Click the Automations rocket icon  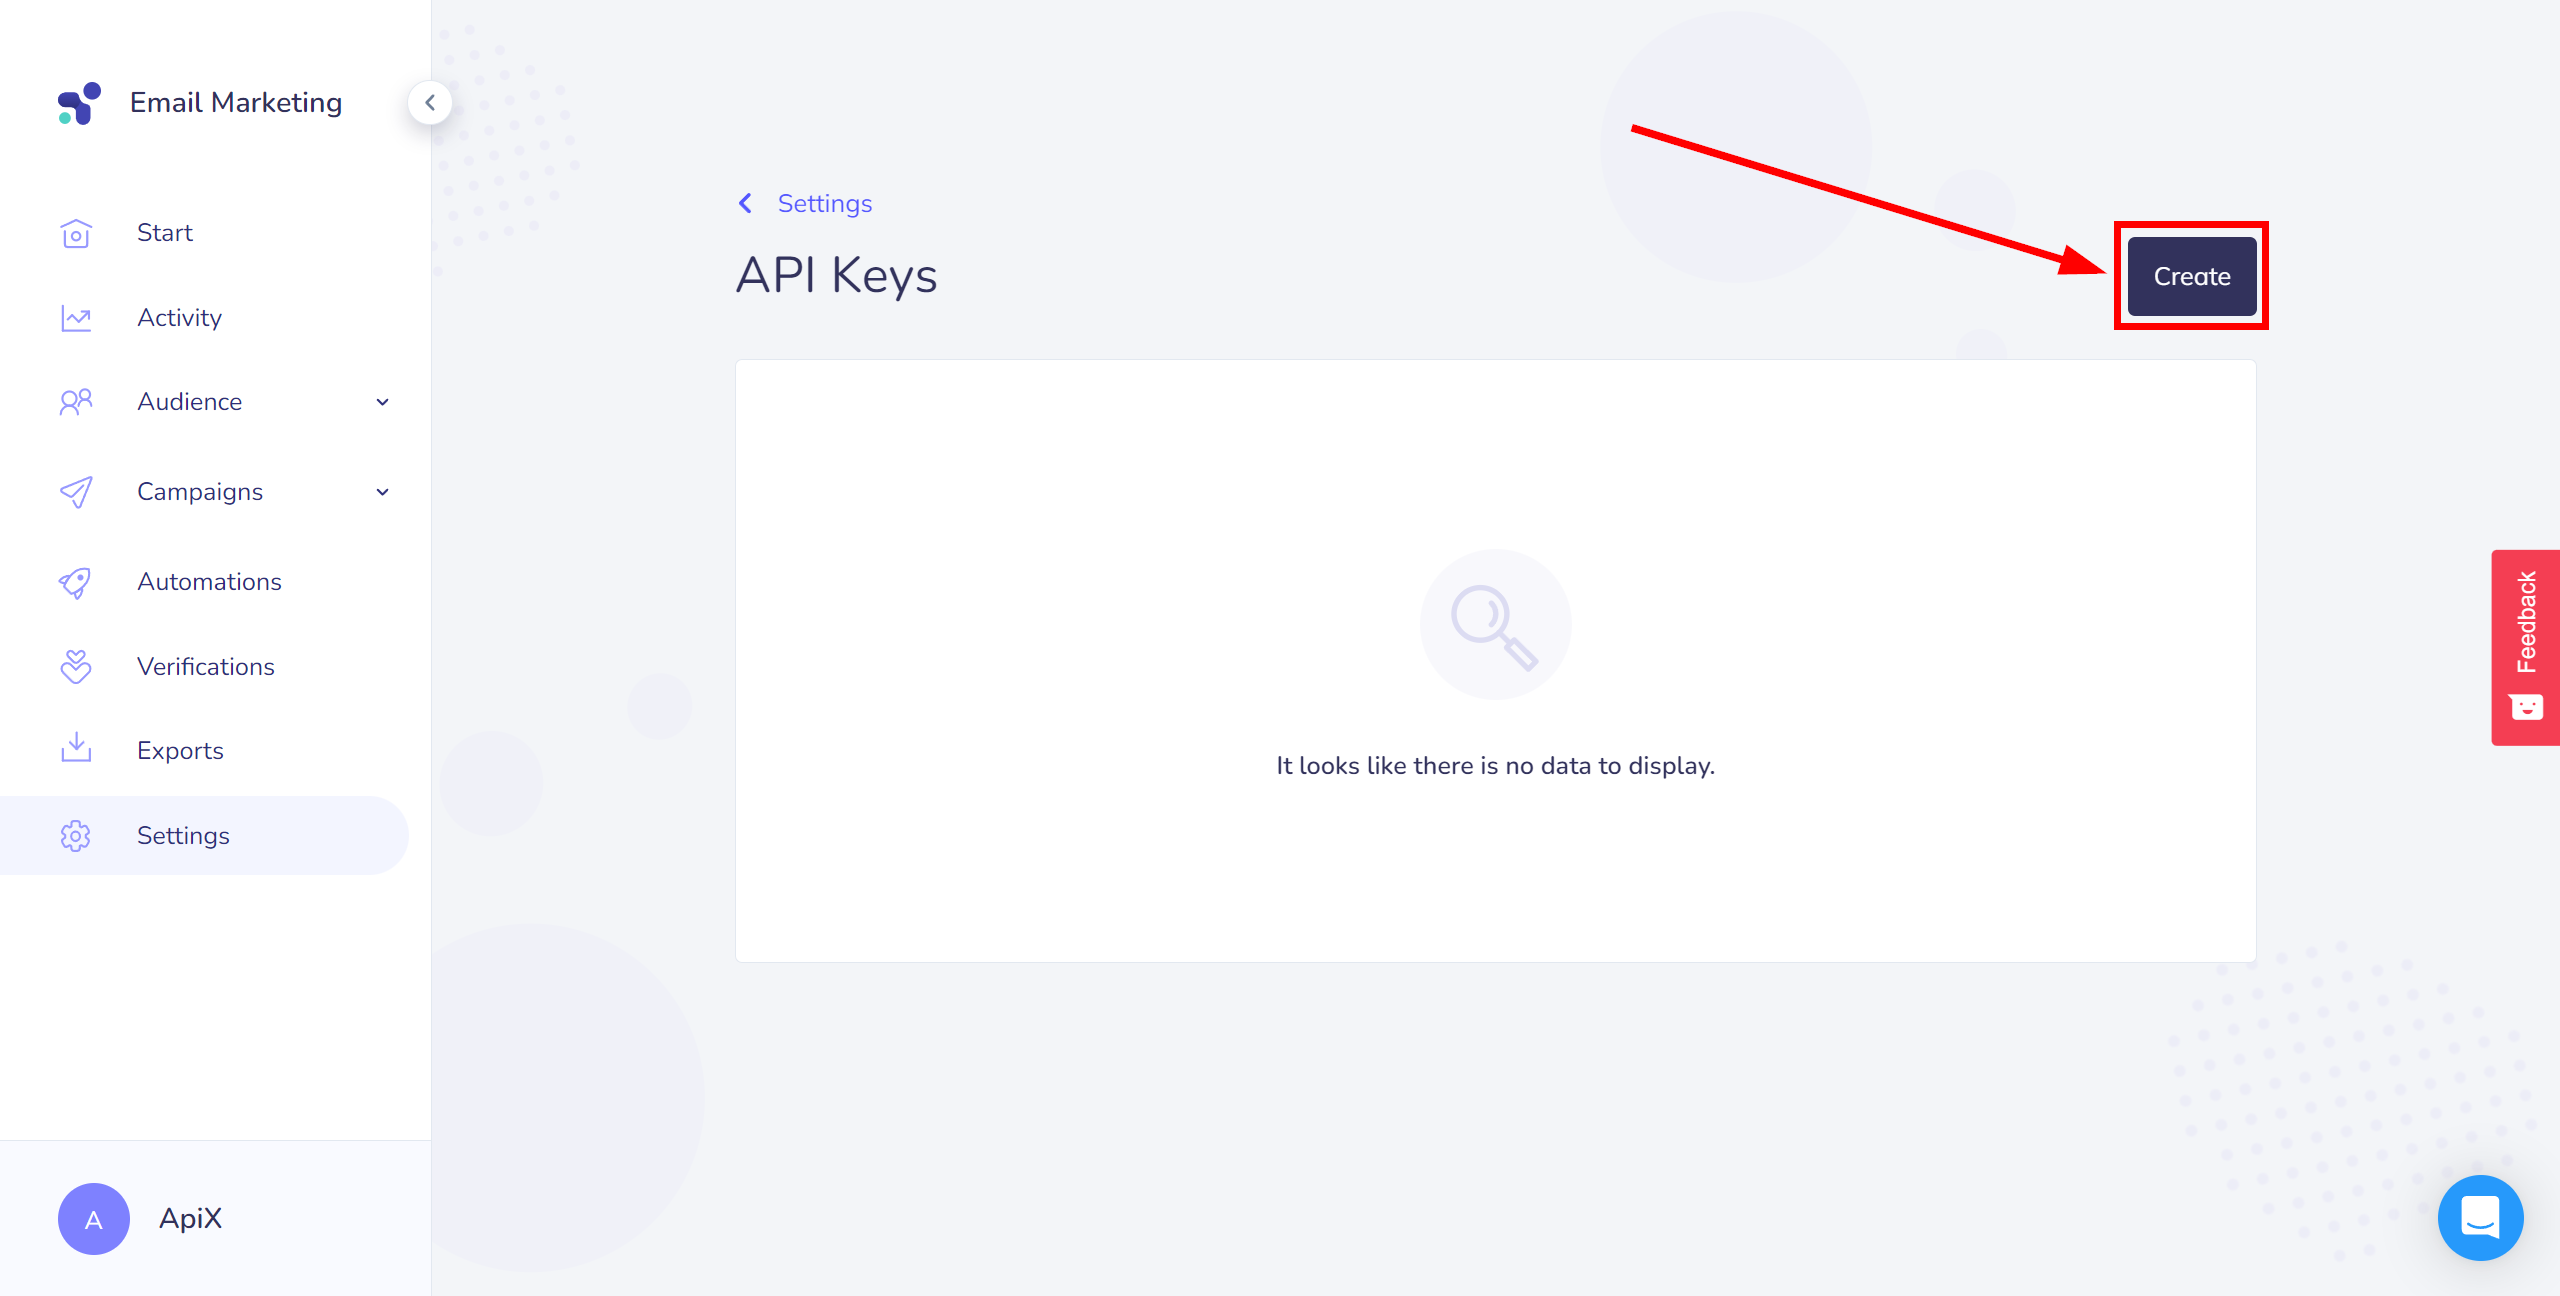tap(76, 580)
